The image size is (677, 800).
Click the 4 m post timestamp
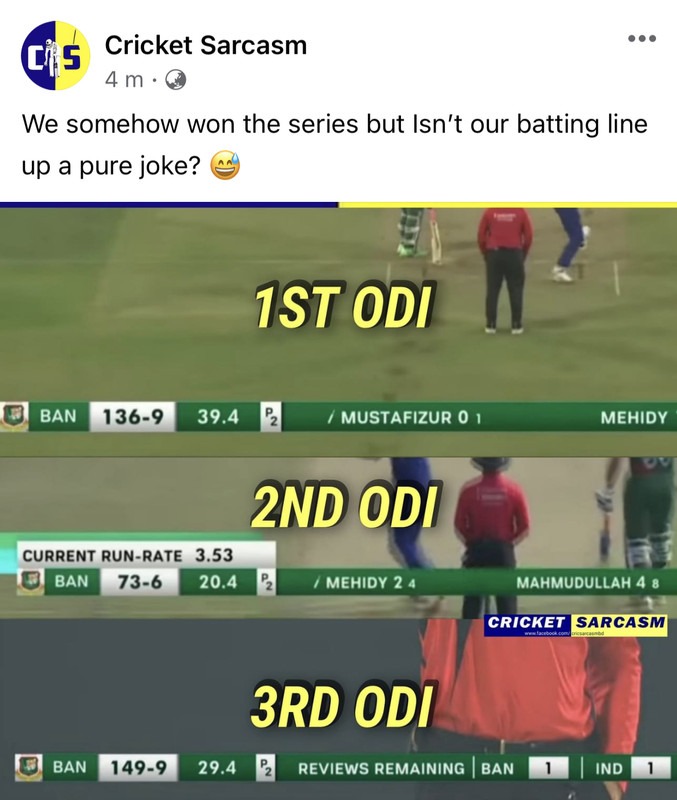tap(124, 80)
